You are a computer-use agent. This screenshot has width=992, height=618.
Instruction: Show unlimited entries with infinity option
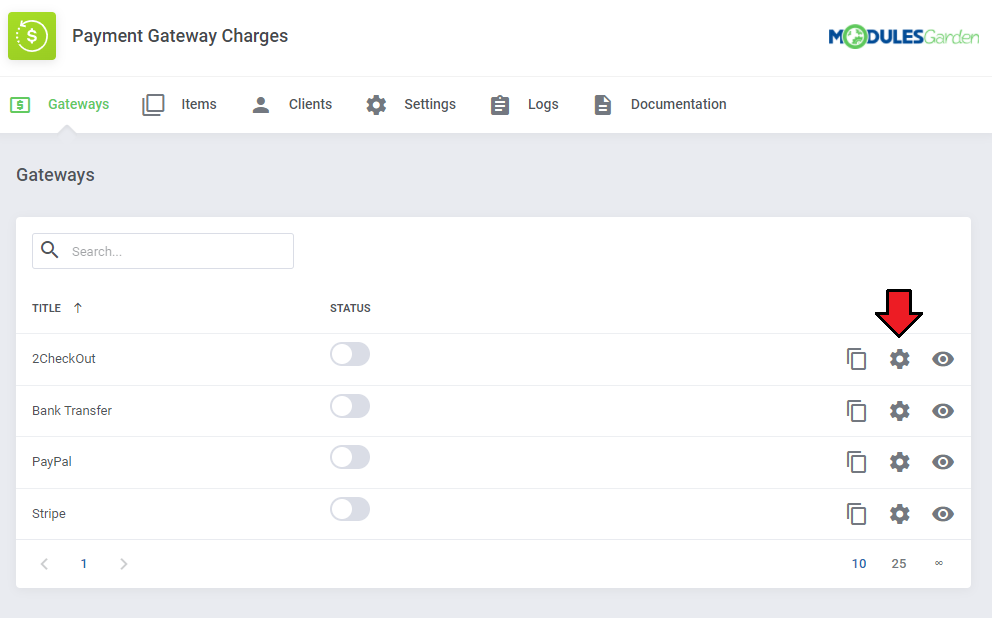point(939,563)
